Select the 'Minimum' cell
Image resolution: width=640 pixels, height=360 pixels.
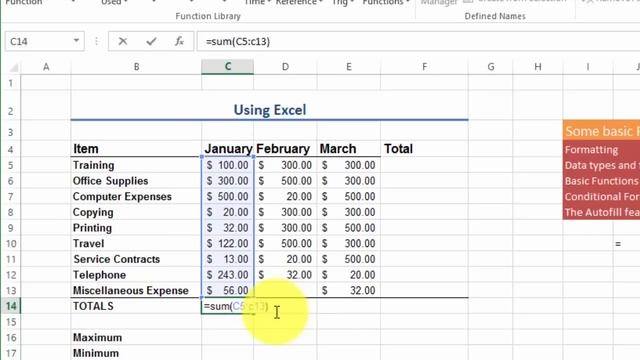click(x=136, y=353)
